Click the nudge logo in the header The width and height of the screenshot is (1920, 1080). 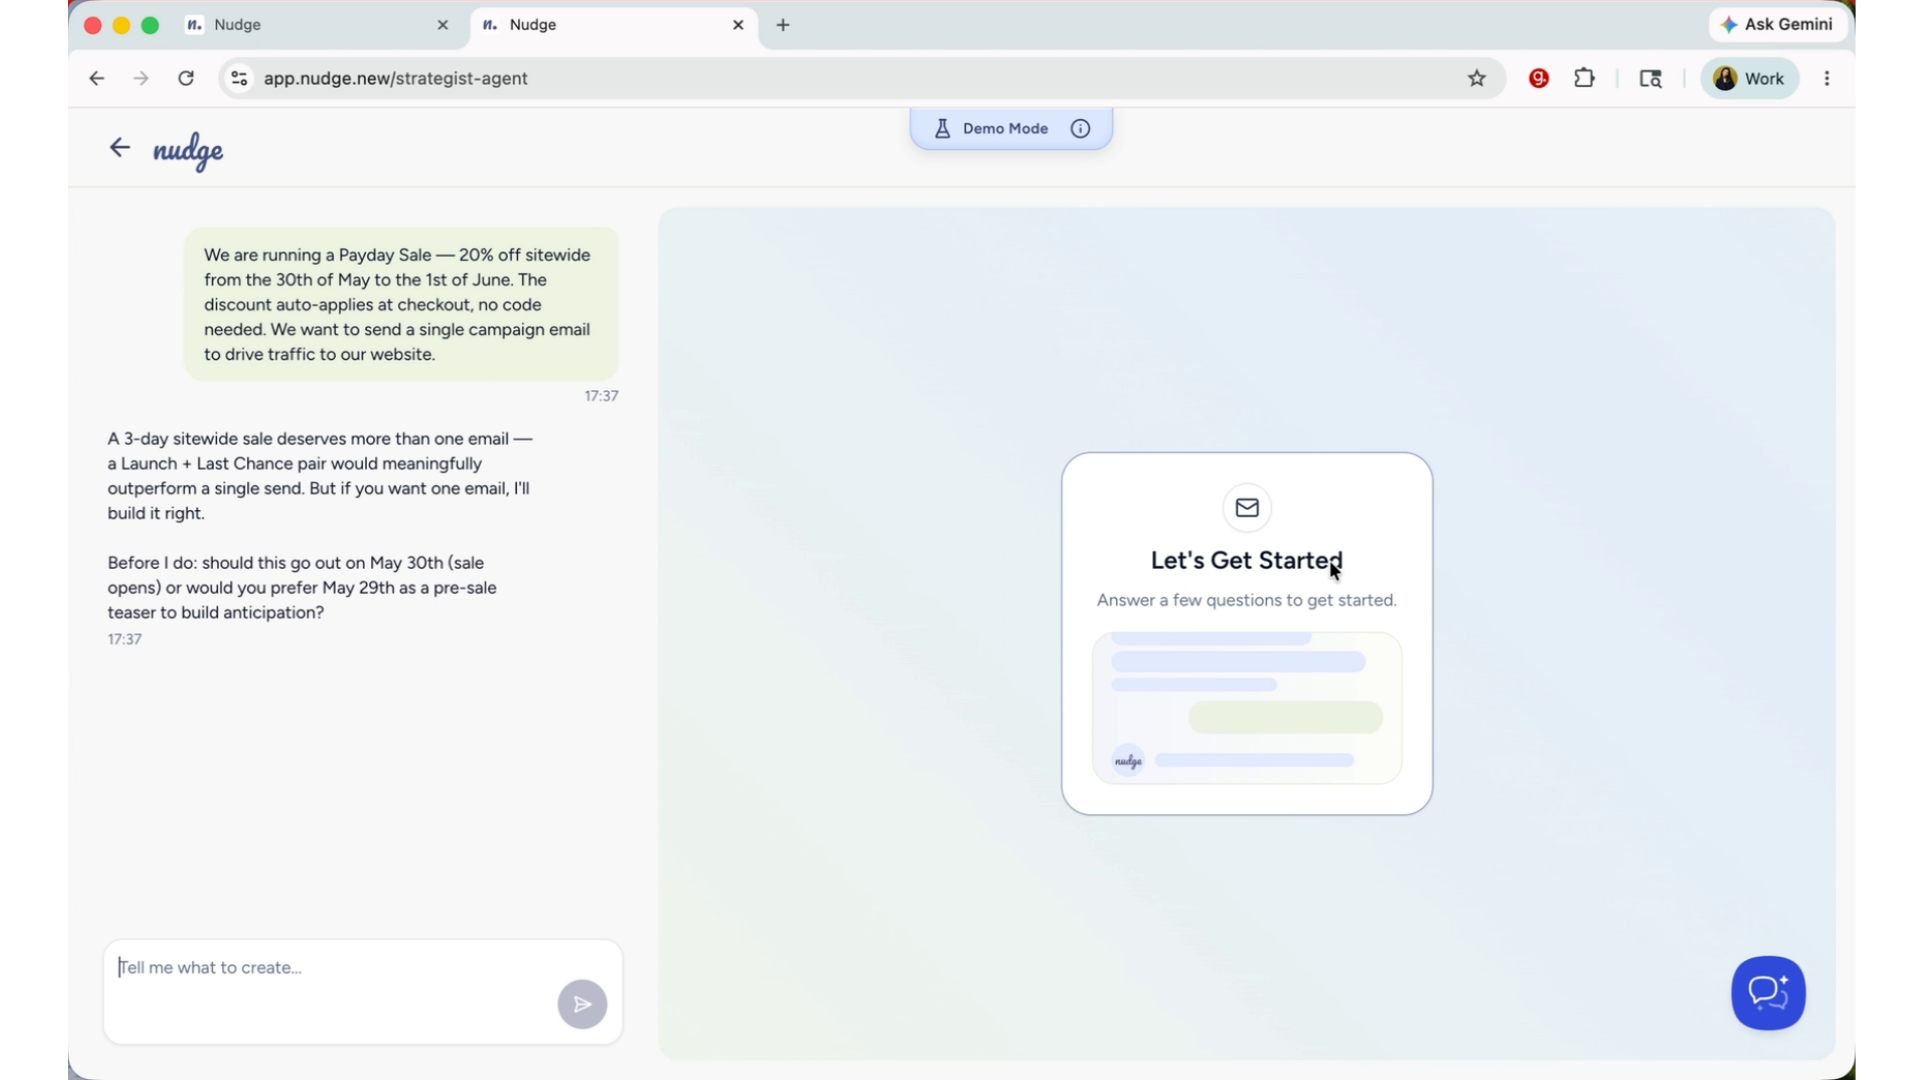coord(188,151)
